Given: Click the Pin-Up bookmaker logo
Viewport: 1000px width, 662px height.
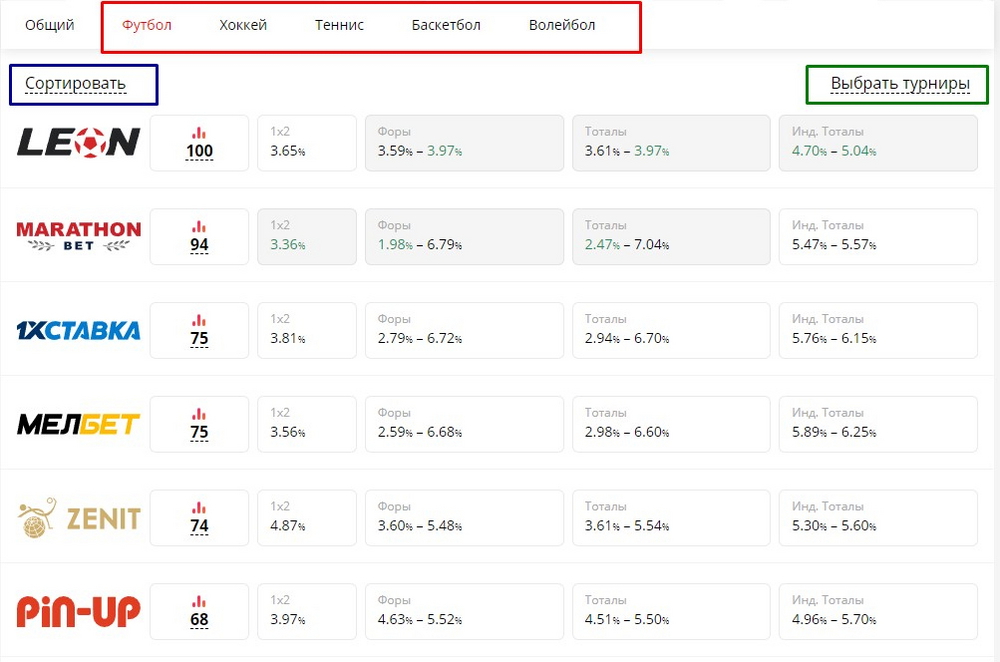Looking at the screenshot, I should coord(78,611).
